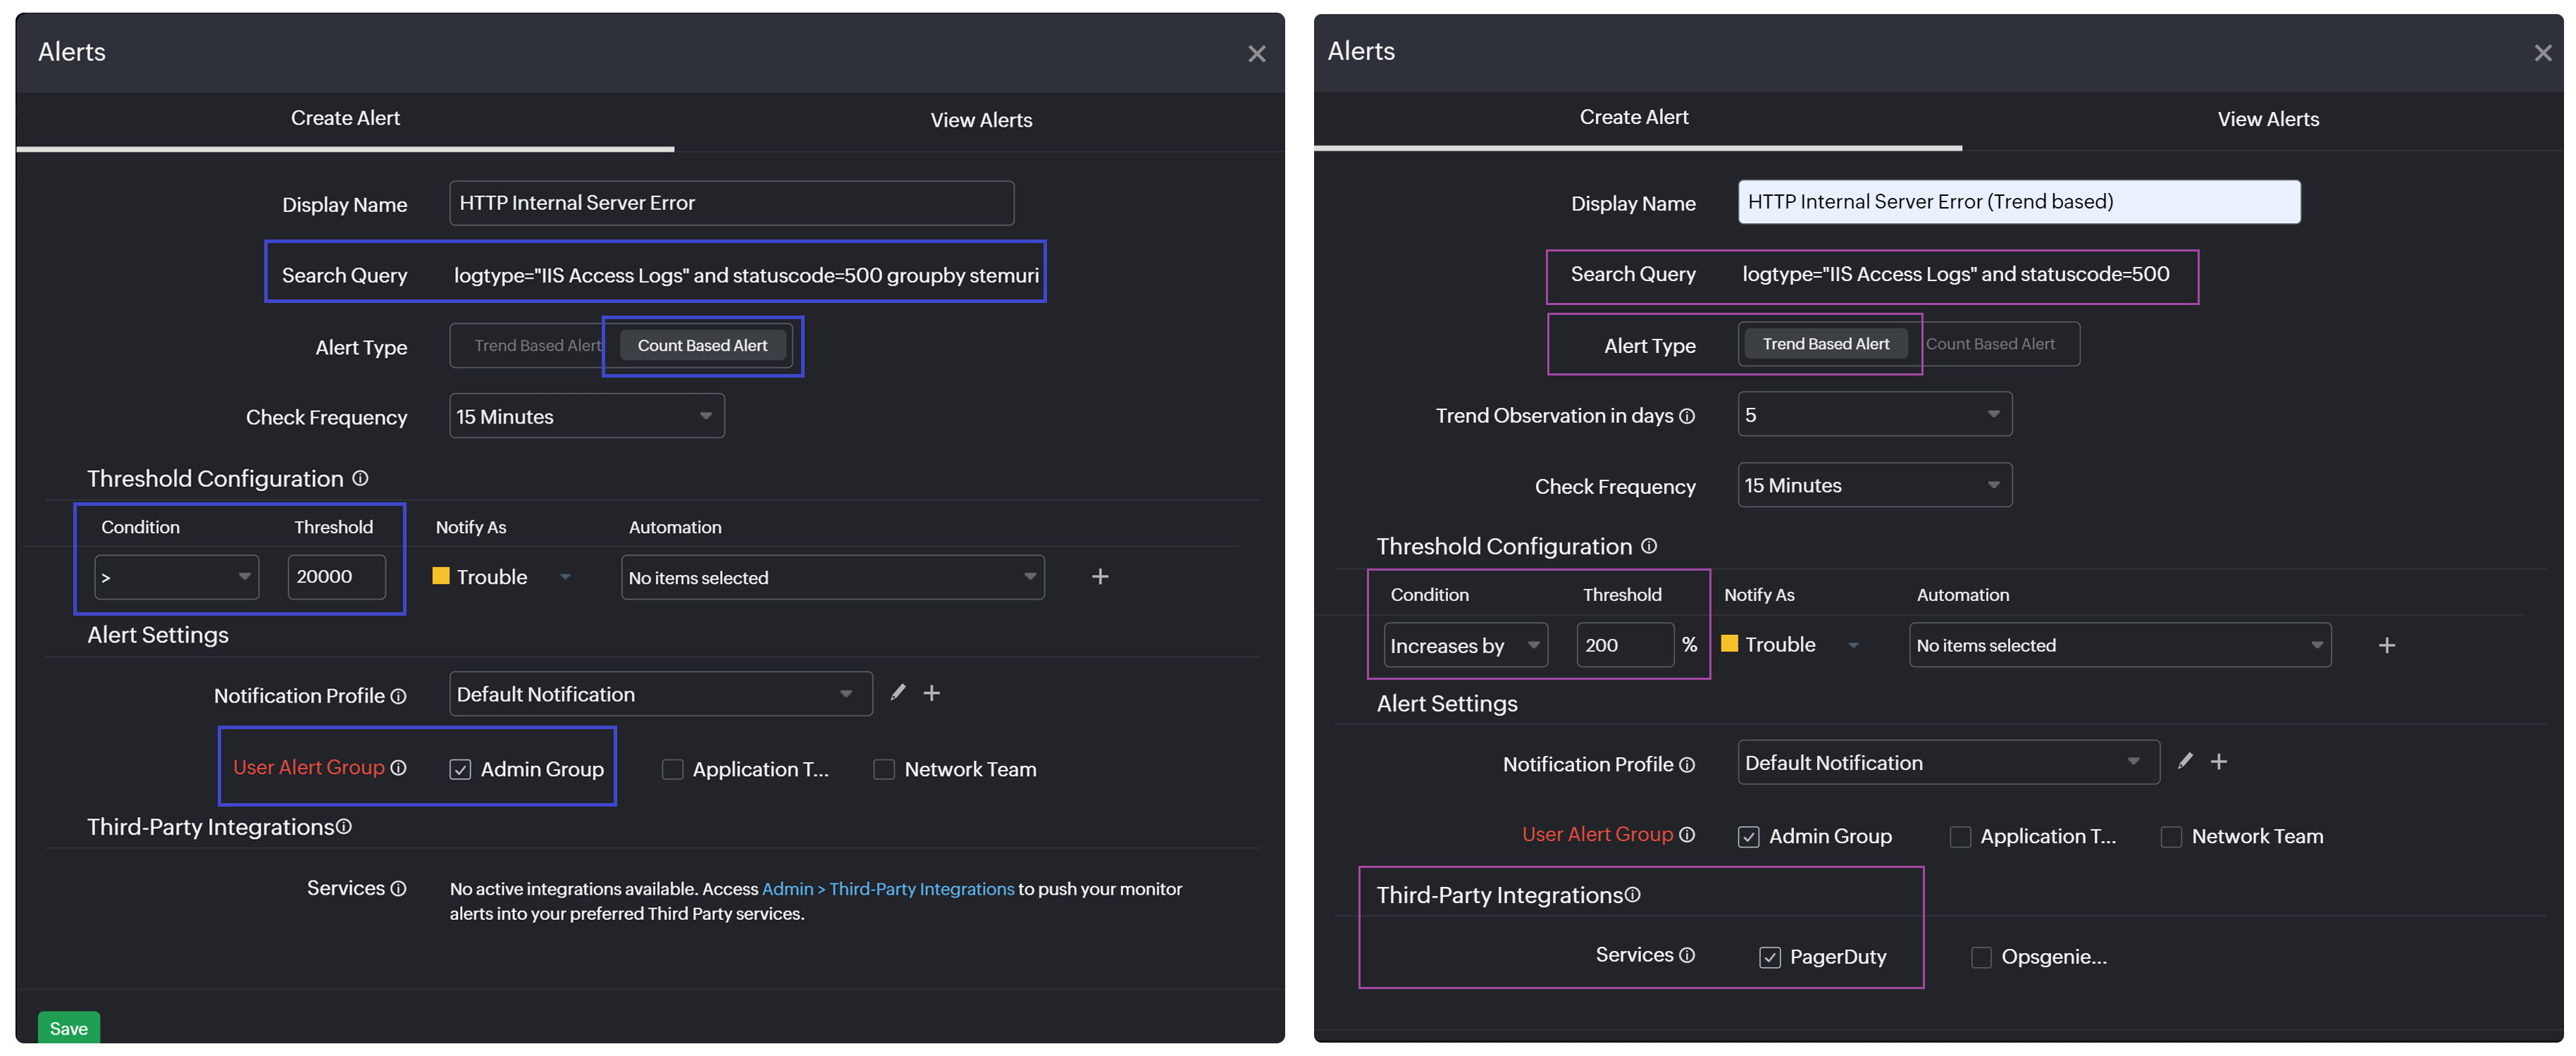
Task: Click the info icon next to User Alert Group
Action: 399,768
